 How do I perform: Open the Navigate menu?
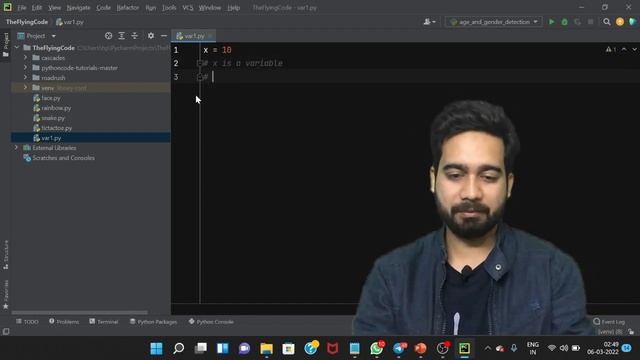78,8
